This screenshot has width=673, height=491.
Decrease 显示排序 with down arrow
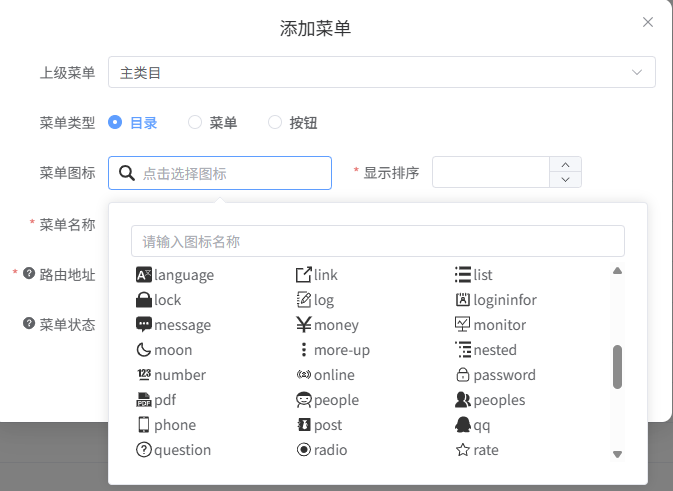tap(565, 180)
